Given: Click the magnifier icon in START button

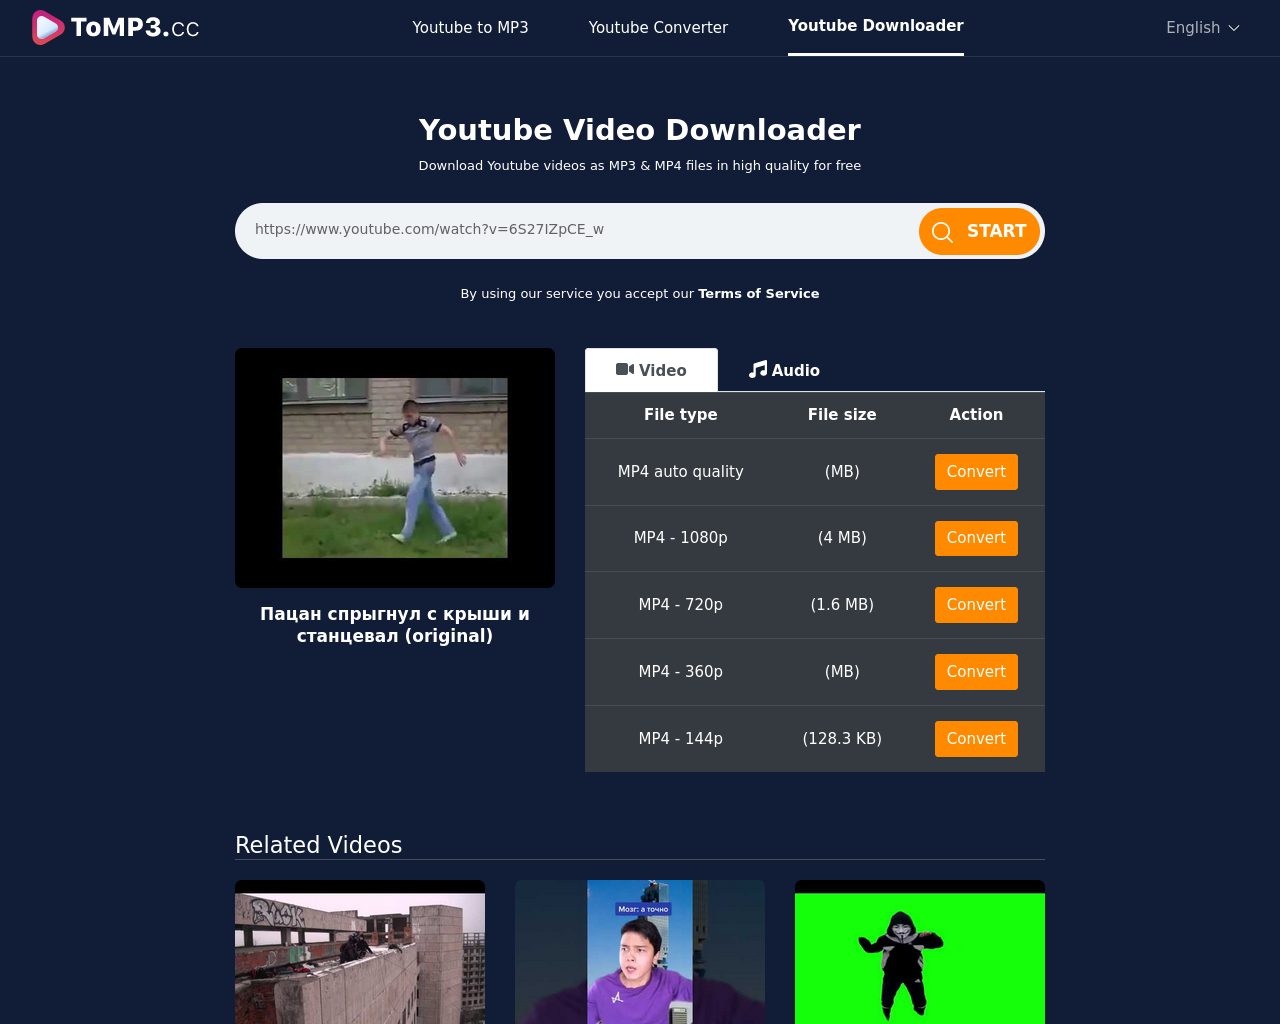Looking at the screenshot, I should tap(942, 232).
